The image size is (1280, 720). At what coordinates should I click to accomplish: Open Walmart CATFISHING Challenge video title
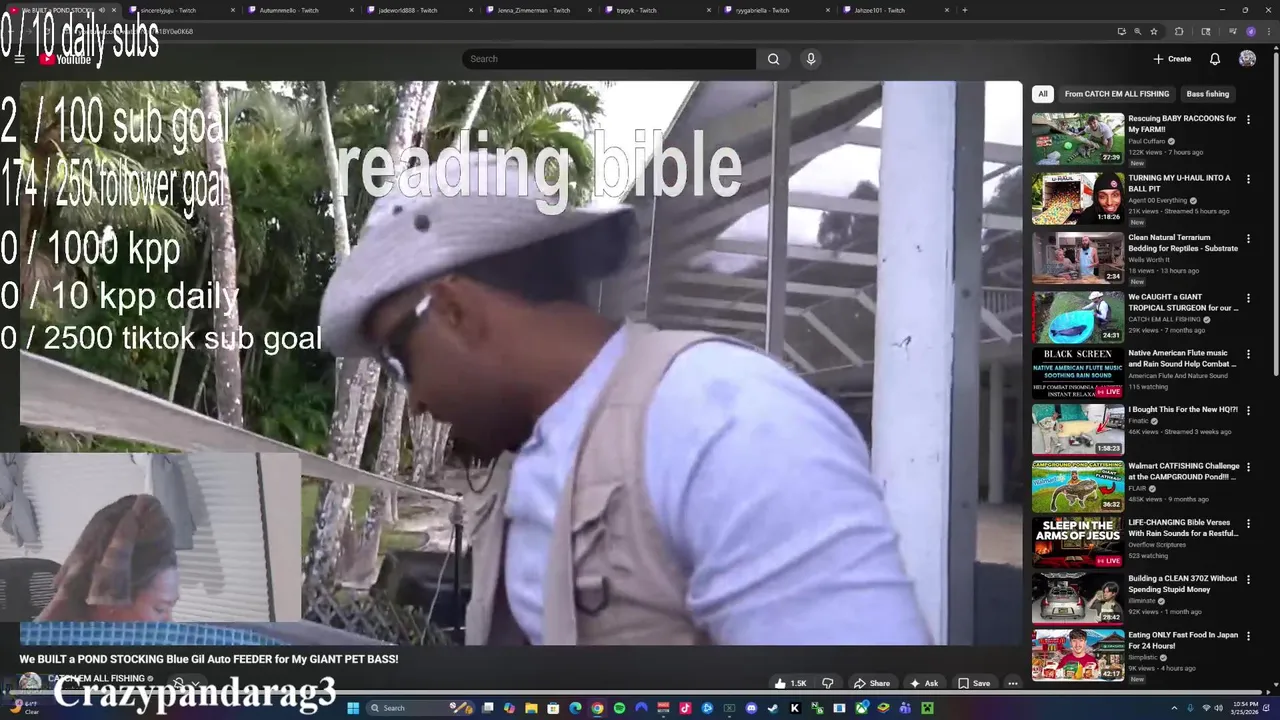(1184, 471)
